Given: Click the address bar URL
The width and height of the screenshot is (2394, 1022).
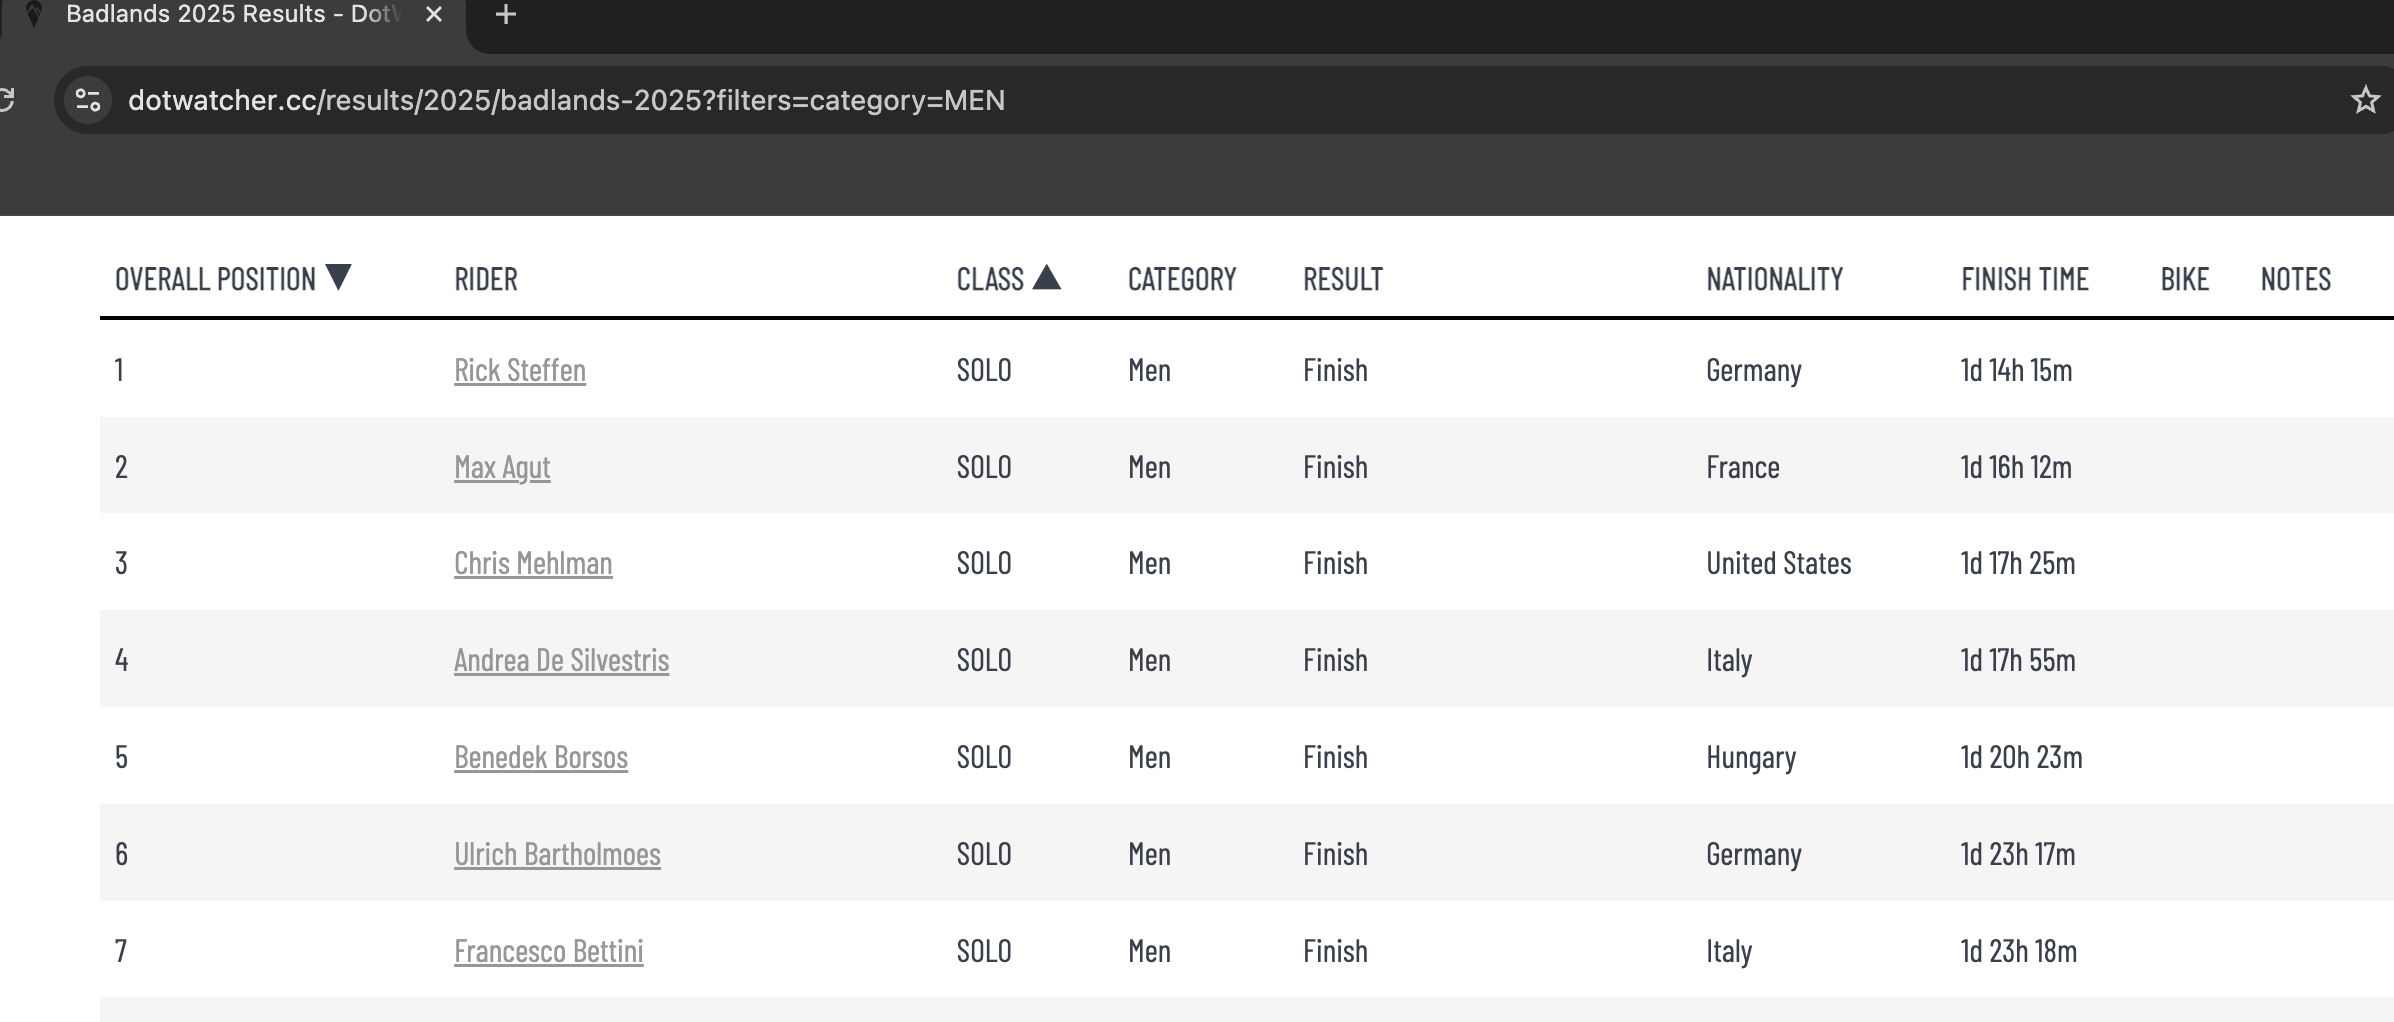Looking at the screenshot, I should point(566,100).
